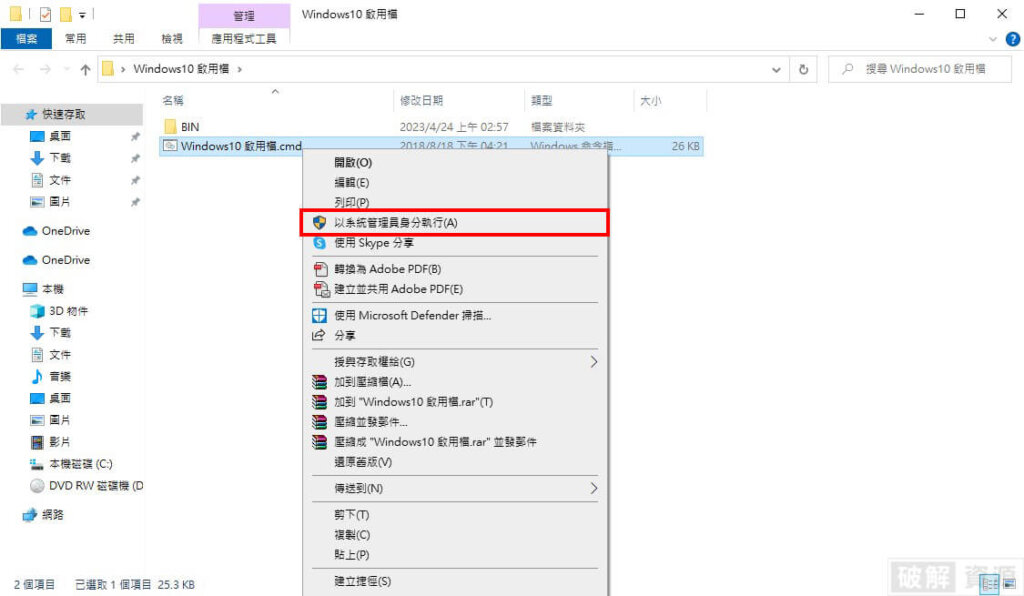The image size is (1024, 596).
Task: Open 快速存取 in the navigation pane
Action: pyautogui.click(x=63, y=114)
